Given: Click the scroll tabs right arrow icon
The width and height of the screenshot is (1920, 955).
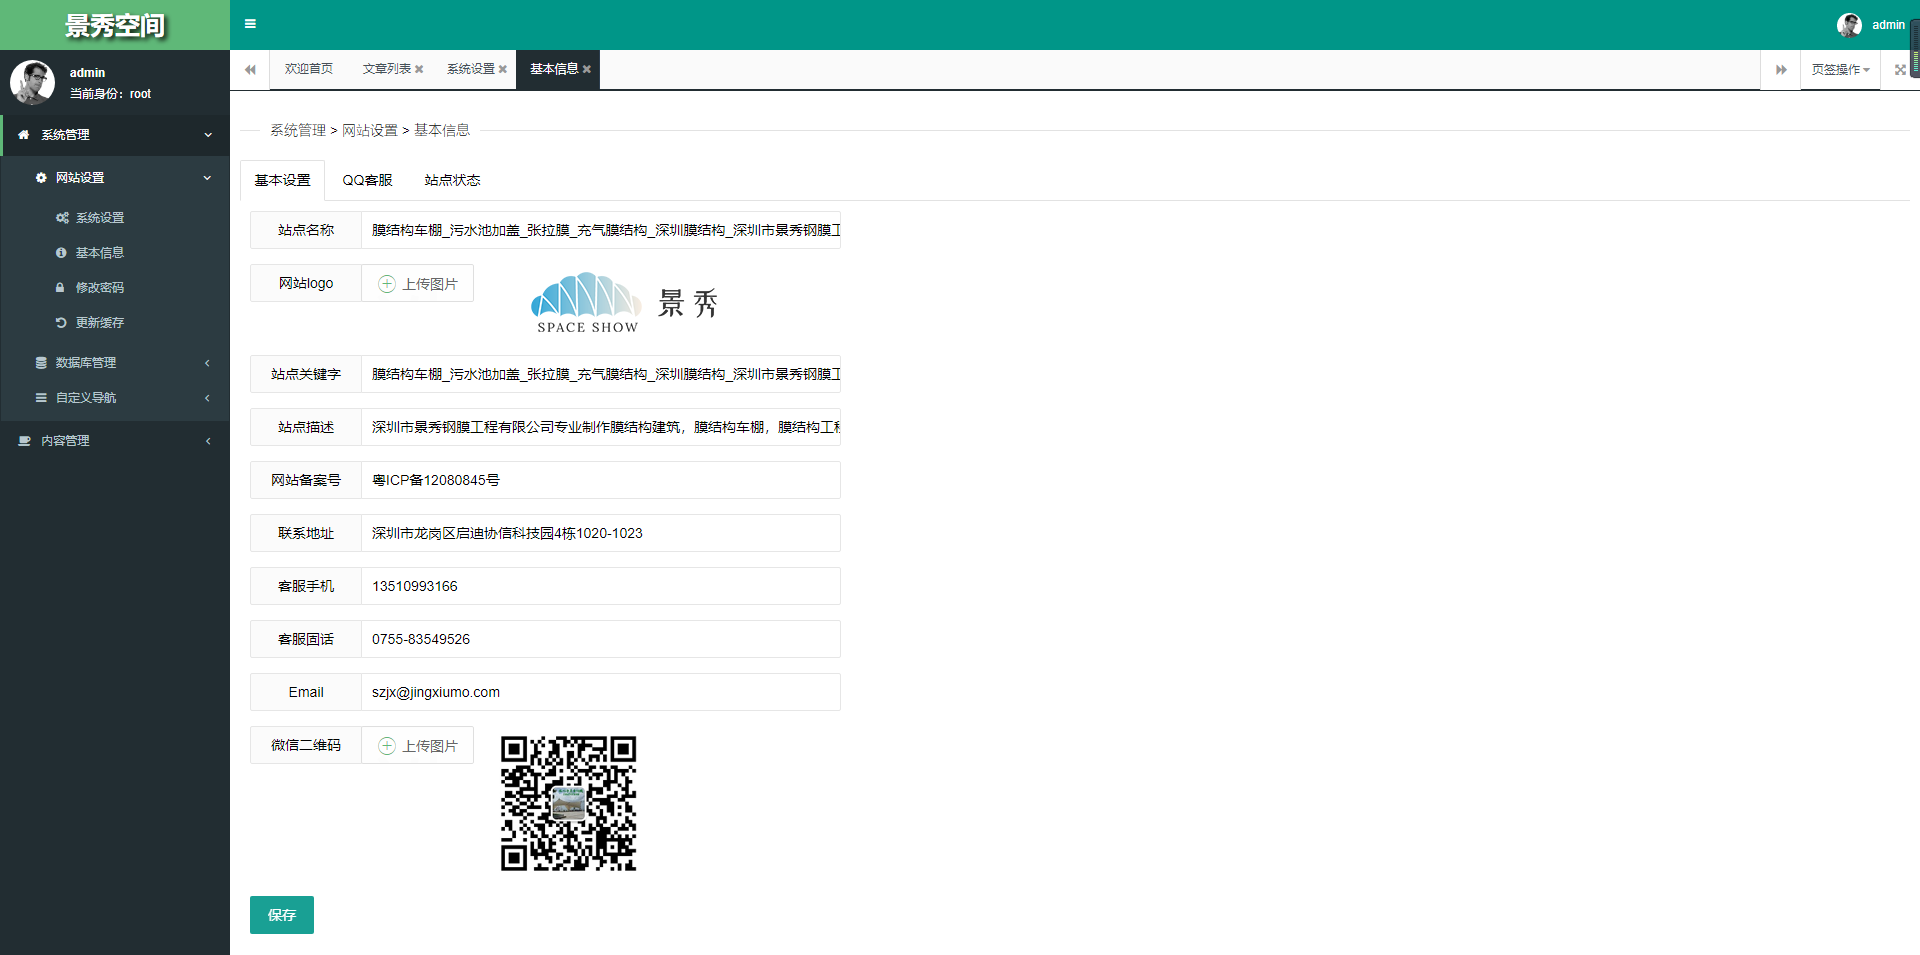Looking at the screenshot, I should click(x=1780, y=70).
